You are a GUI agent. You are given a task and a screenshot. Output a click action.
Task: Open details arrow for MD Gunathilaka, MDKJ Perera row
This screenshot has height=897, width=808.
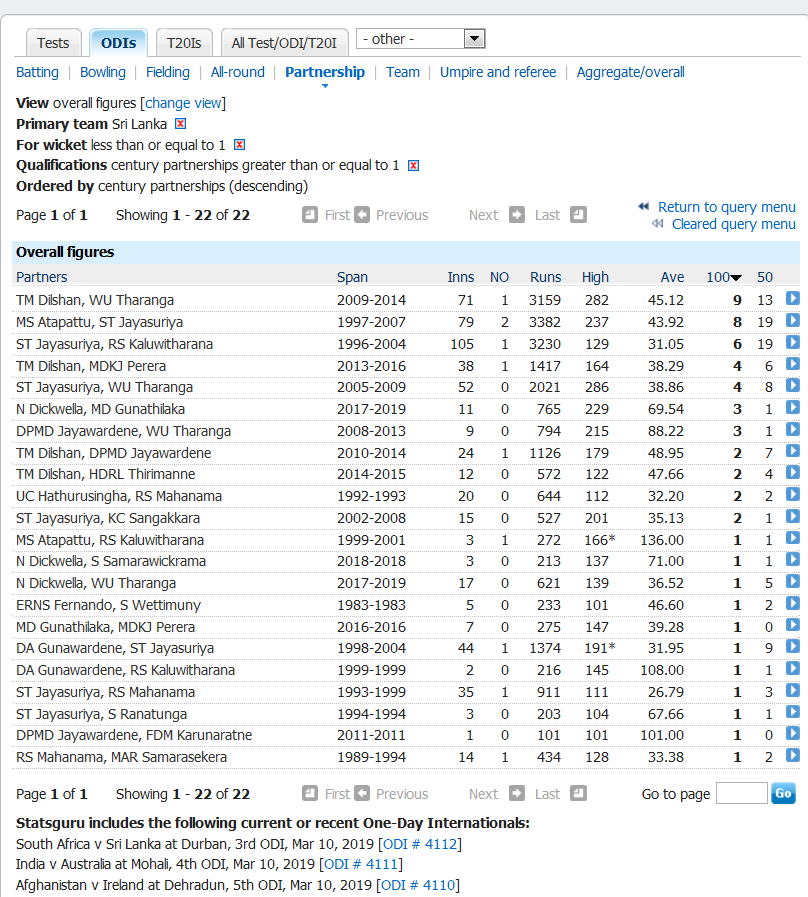click(793, 625)
